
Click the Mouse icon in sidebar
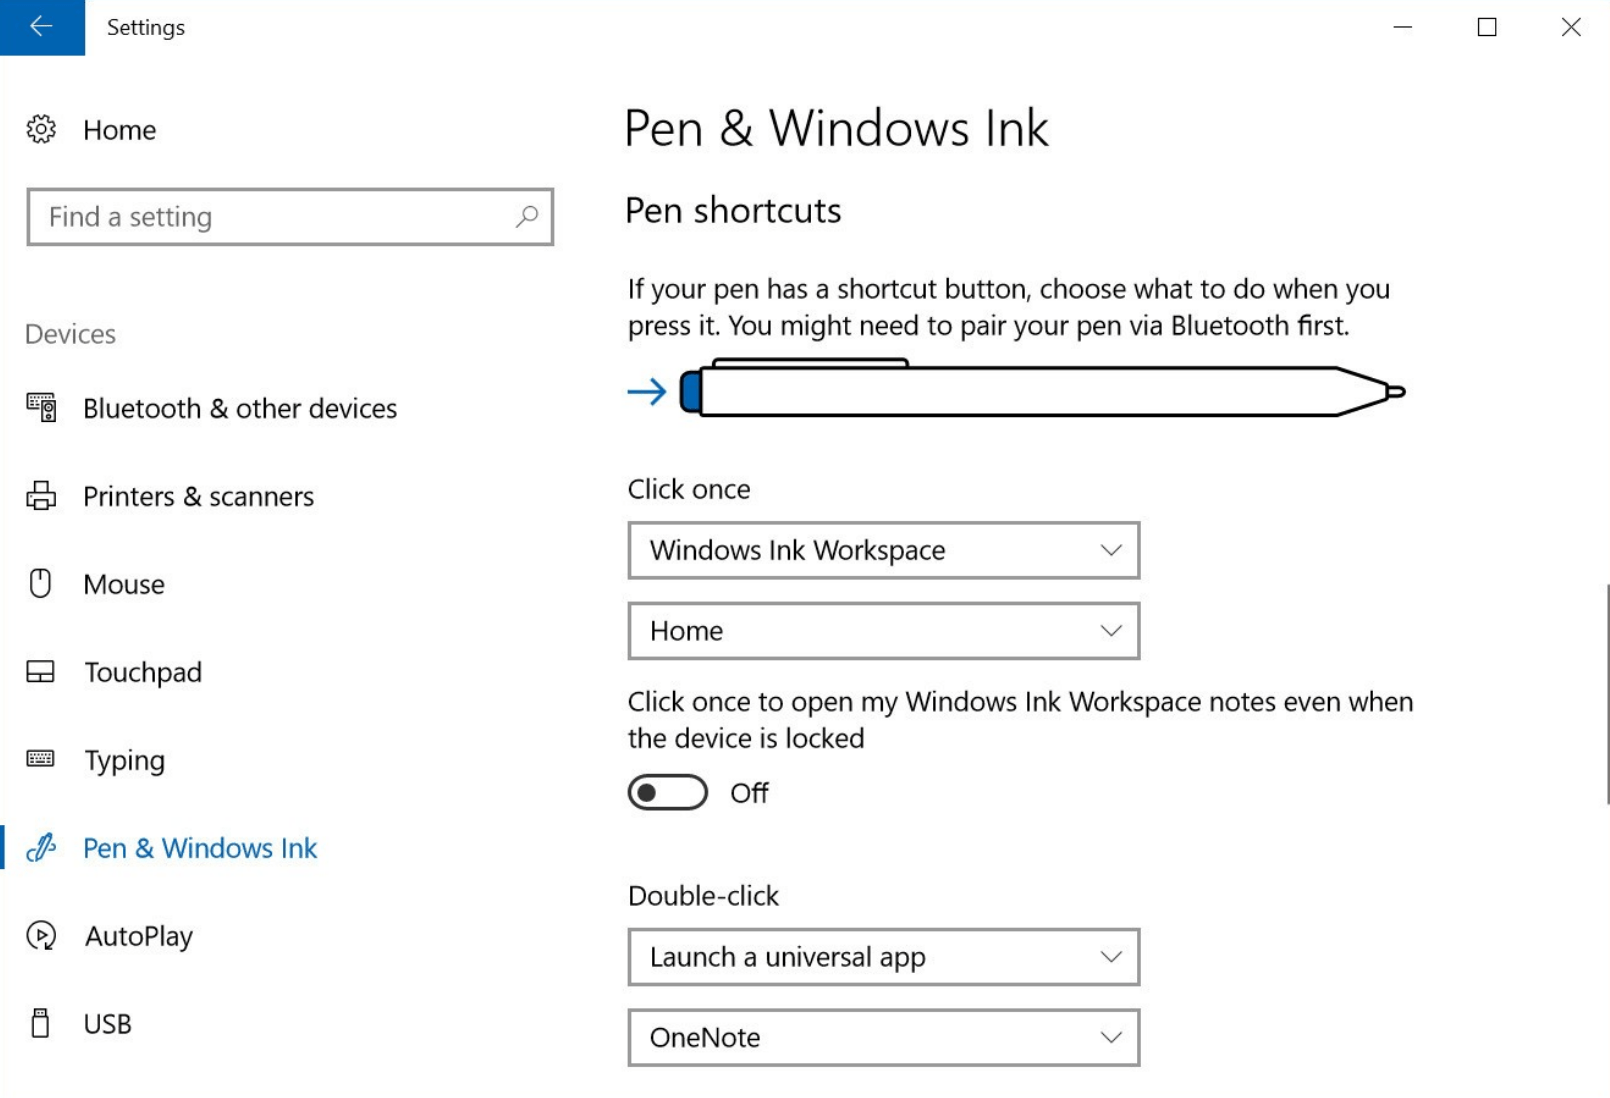point(41,583)
